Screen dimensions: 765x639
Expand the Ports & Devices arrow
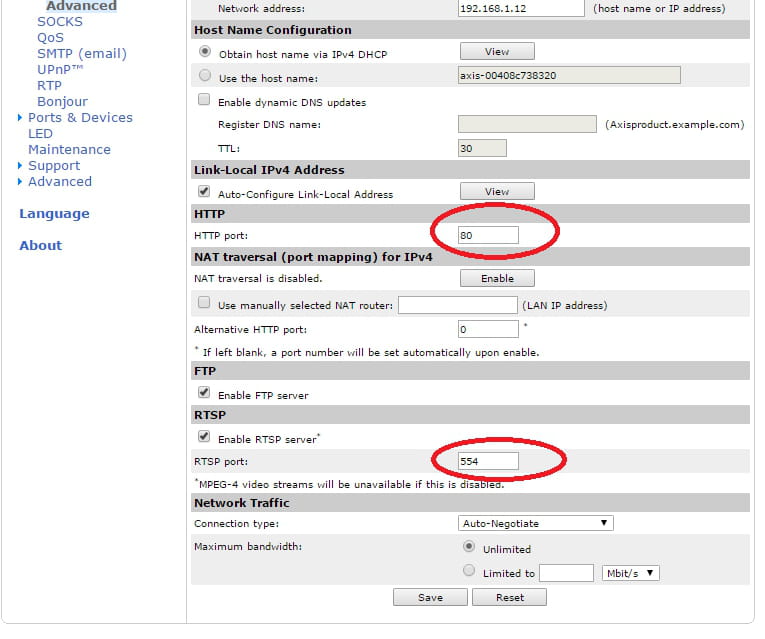tap(20, 118)
